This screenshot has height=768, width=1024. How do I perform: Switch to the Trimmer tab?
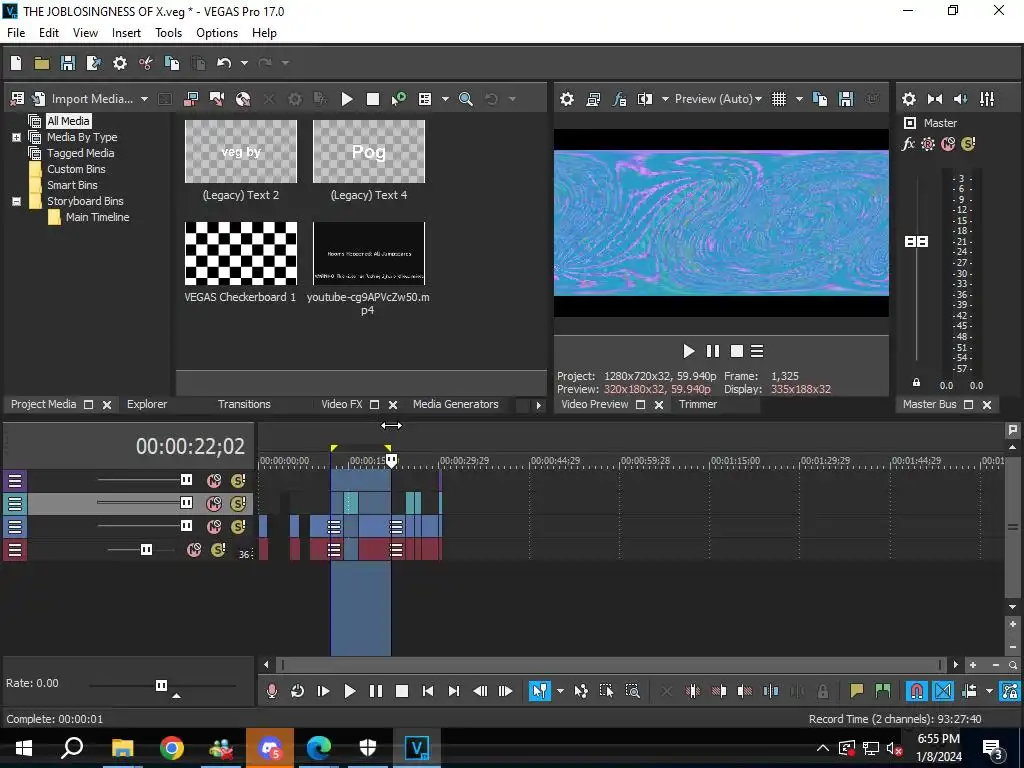[x=697, y=404]
